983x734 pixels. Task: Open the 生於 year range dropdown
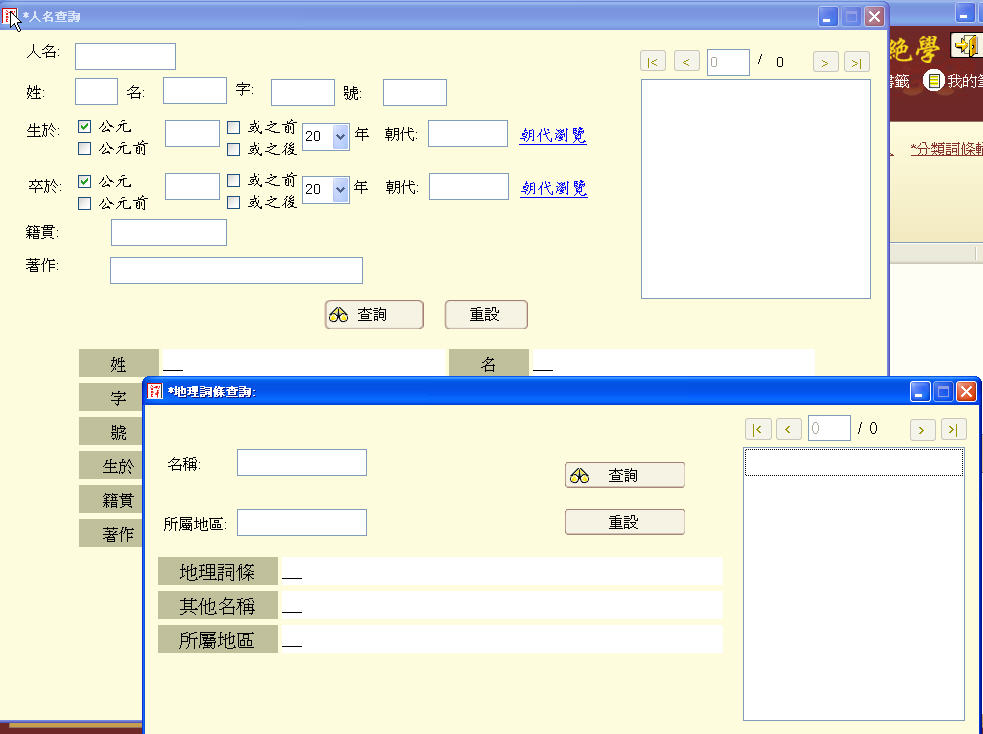click(340, 137)
